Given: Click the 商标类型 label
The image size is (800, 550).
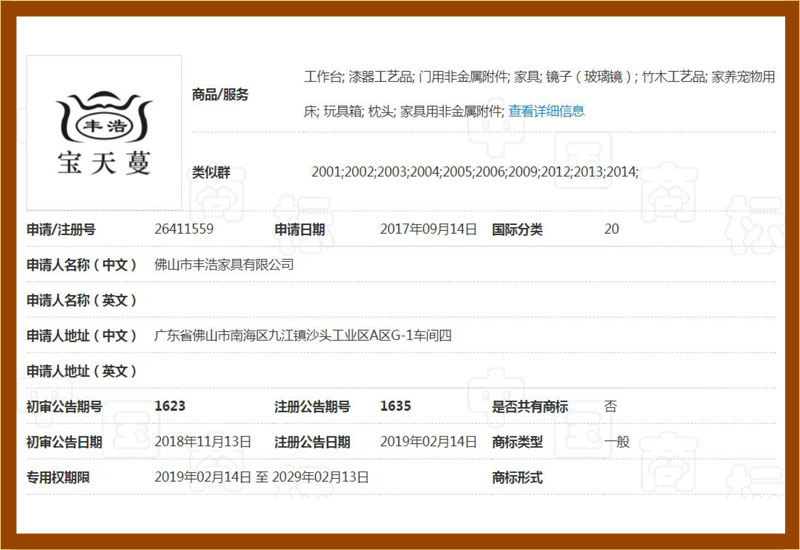Looking at the screenshot, I should coord(517,442).
